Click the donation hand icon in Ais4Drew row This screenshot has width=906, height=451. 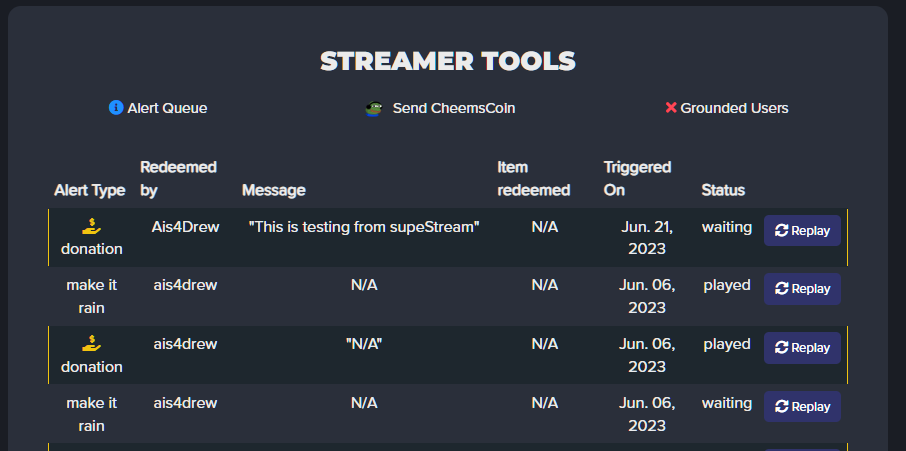point(91,228)
